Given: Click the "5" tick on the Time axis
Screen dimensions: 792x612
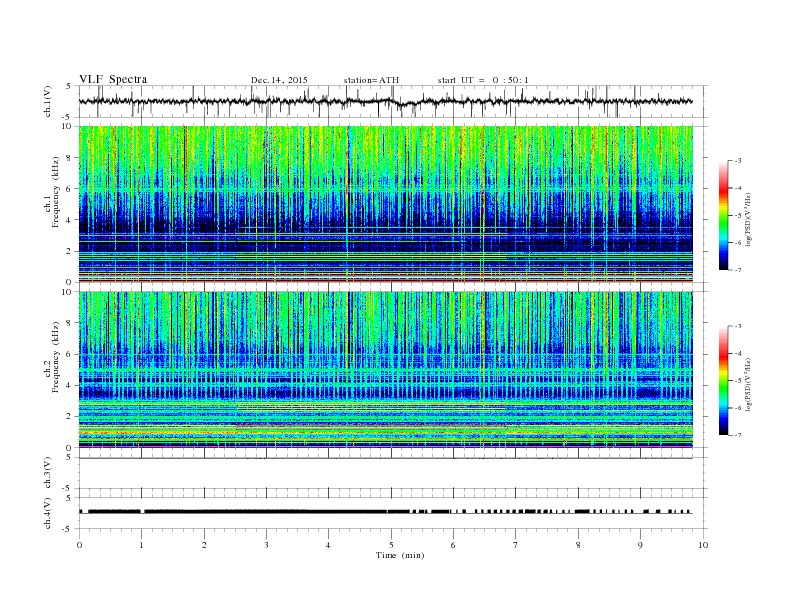Looking at the screenshot, I should 391,545.
